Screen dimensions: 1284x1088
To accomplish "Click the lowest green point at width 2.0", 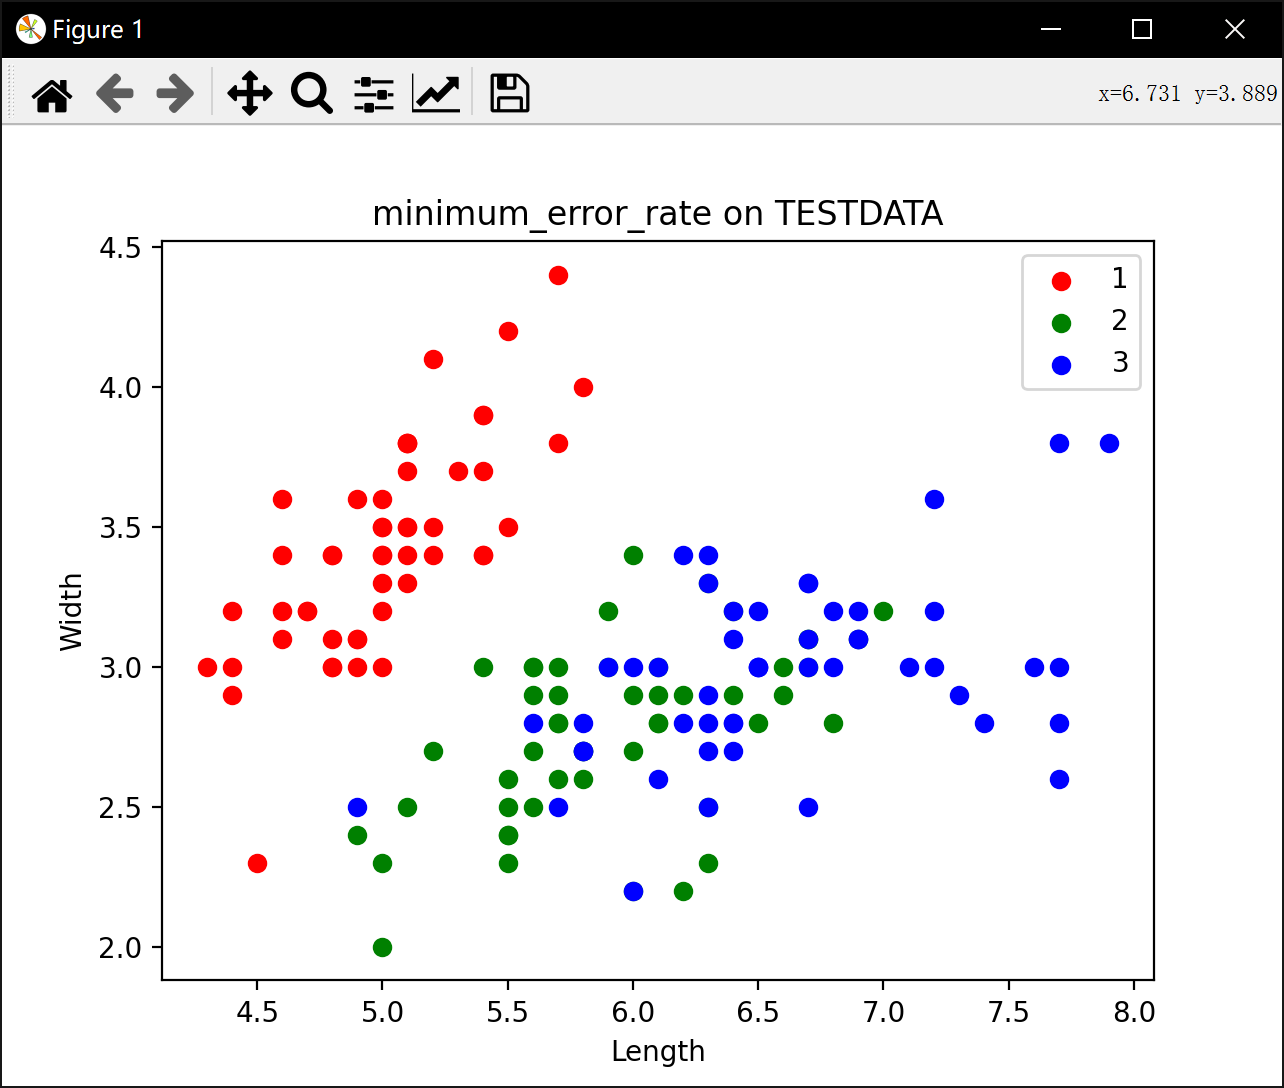I will click(x=382, y=947).
